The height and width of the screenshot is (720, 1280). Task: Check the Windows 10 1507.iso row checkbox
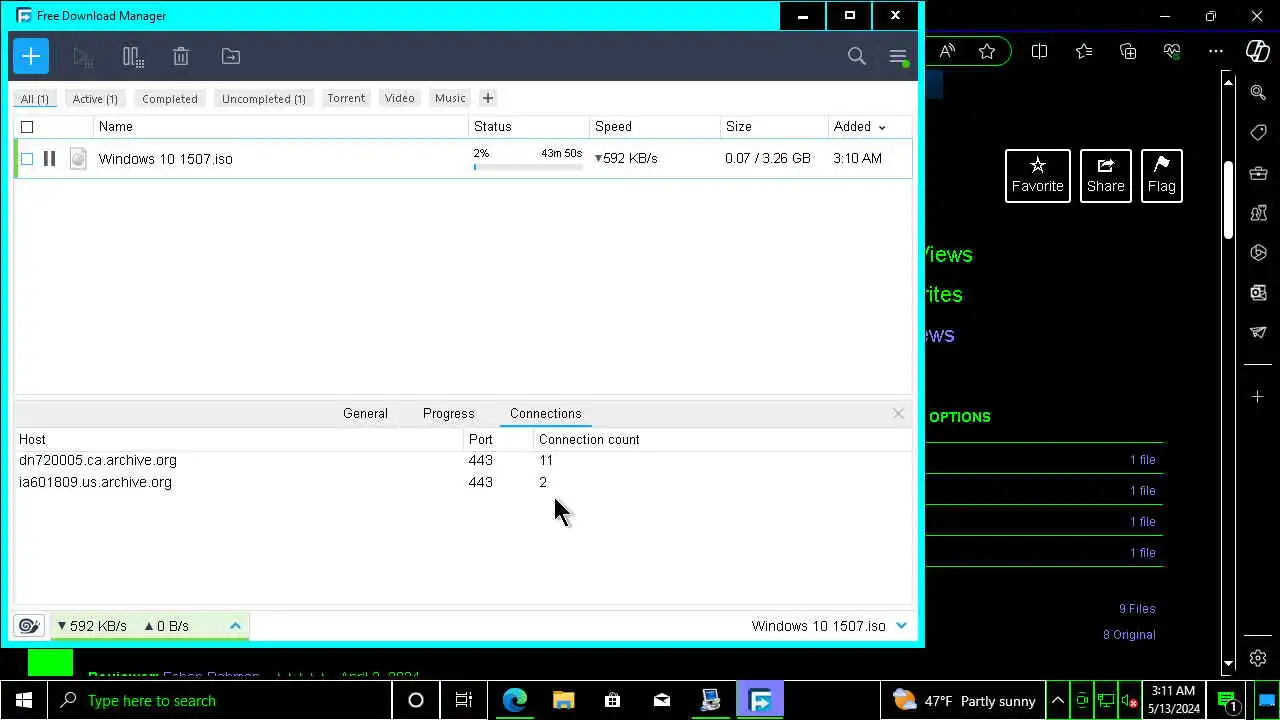tap(27, 158)
